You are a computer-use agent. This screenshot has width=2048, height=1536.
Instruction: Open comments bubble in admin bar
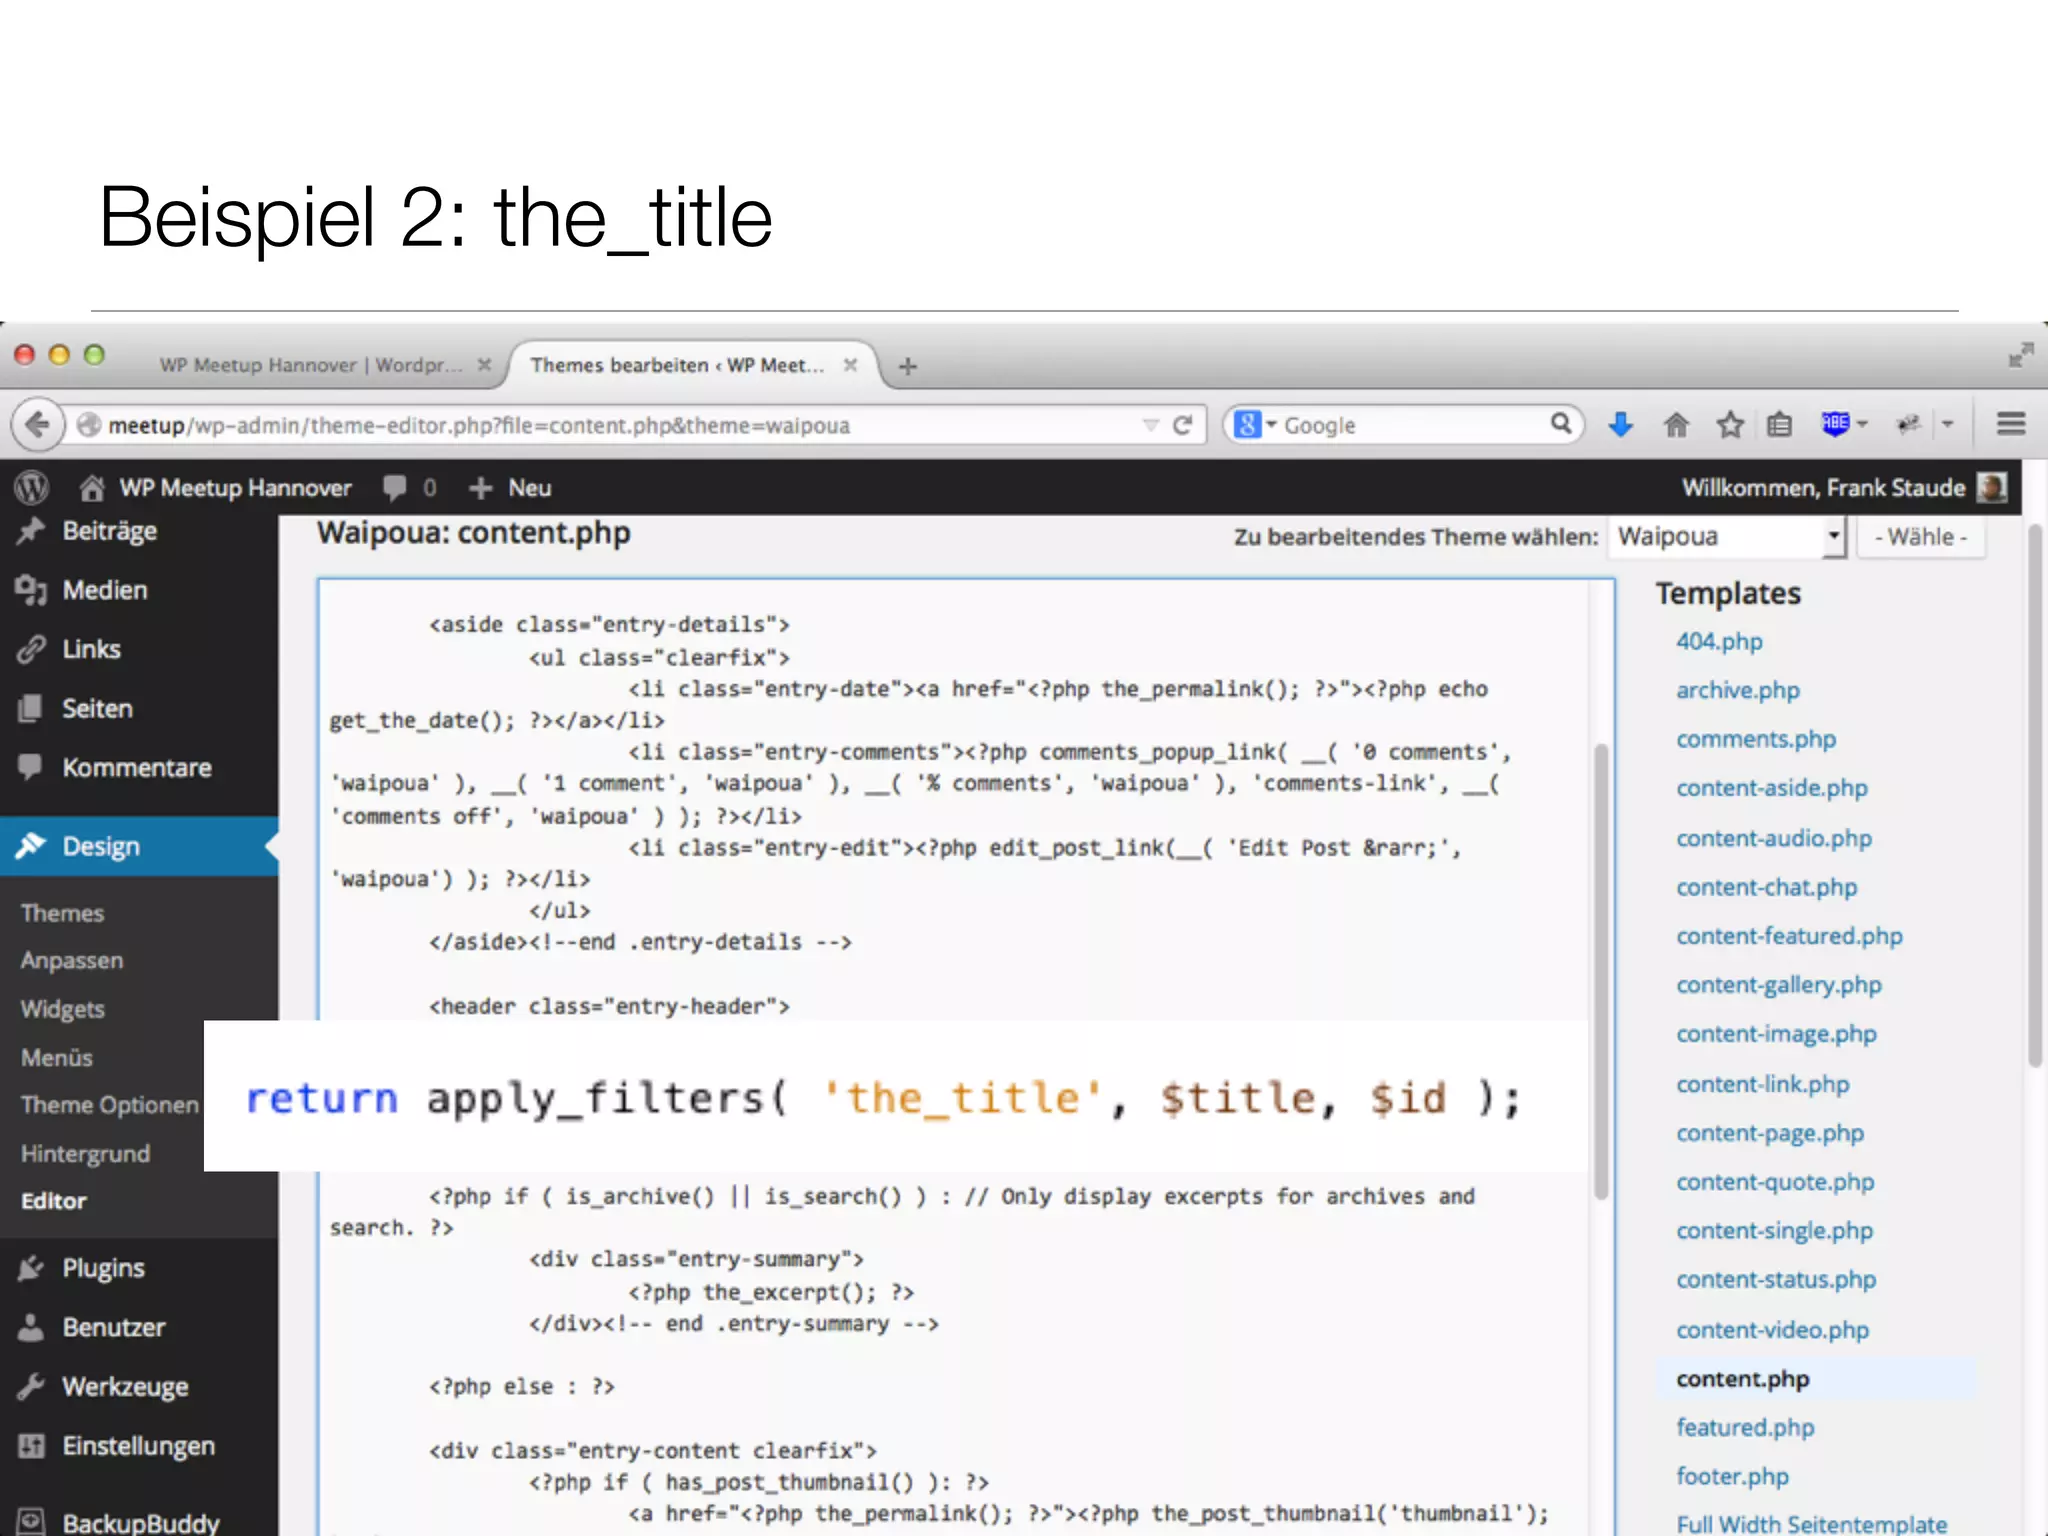(x=409, y=488)
